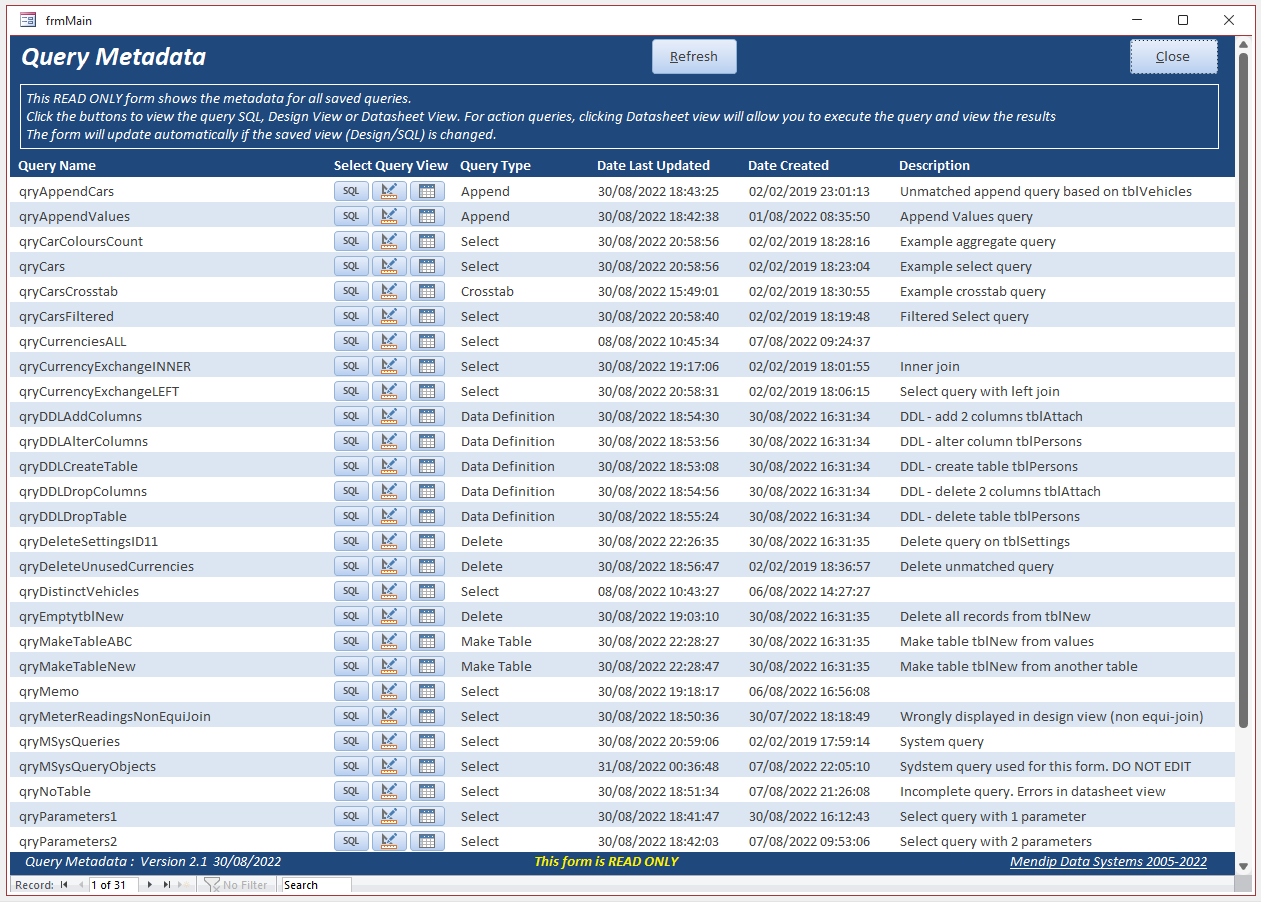Viewport: 1261px width, 902px height.
Task: Click the Description column header
Action: click(x=934, y=166)
